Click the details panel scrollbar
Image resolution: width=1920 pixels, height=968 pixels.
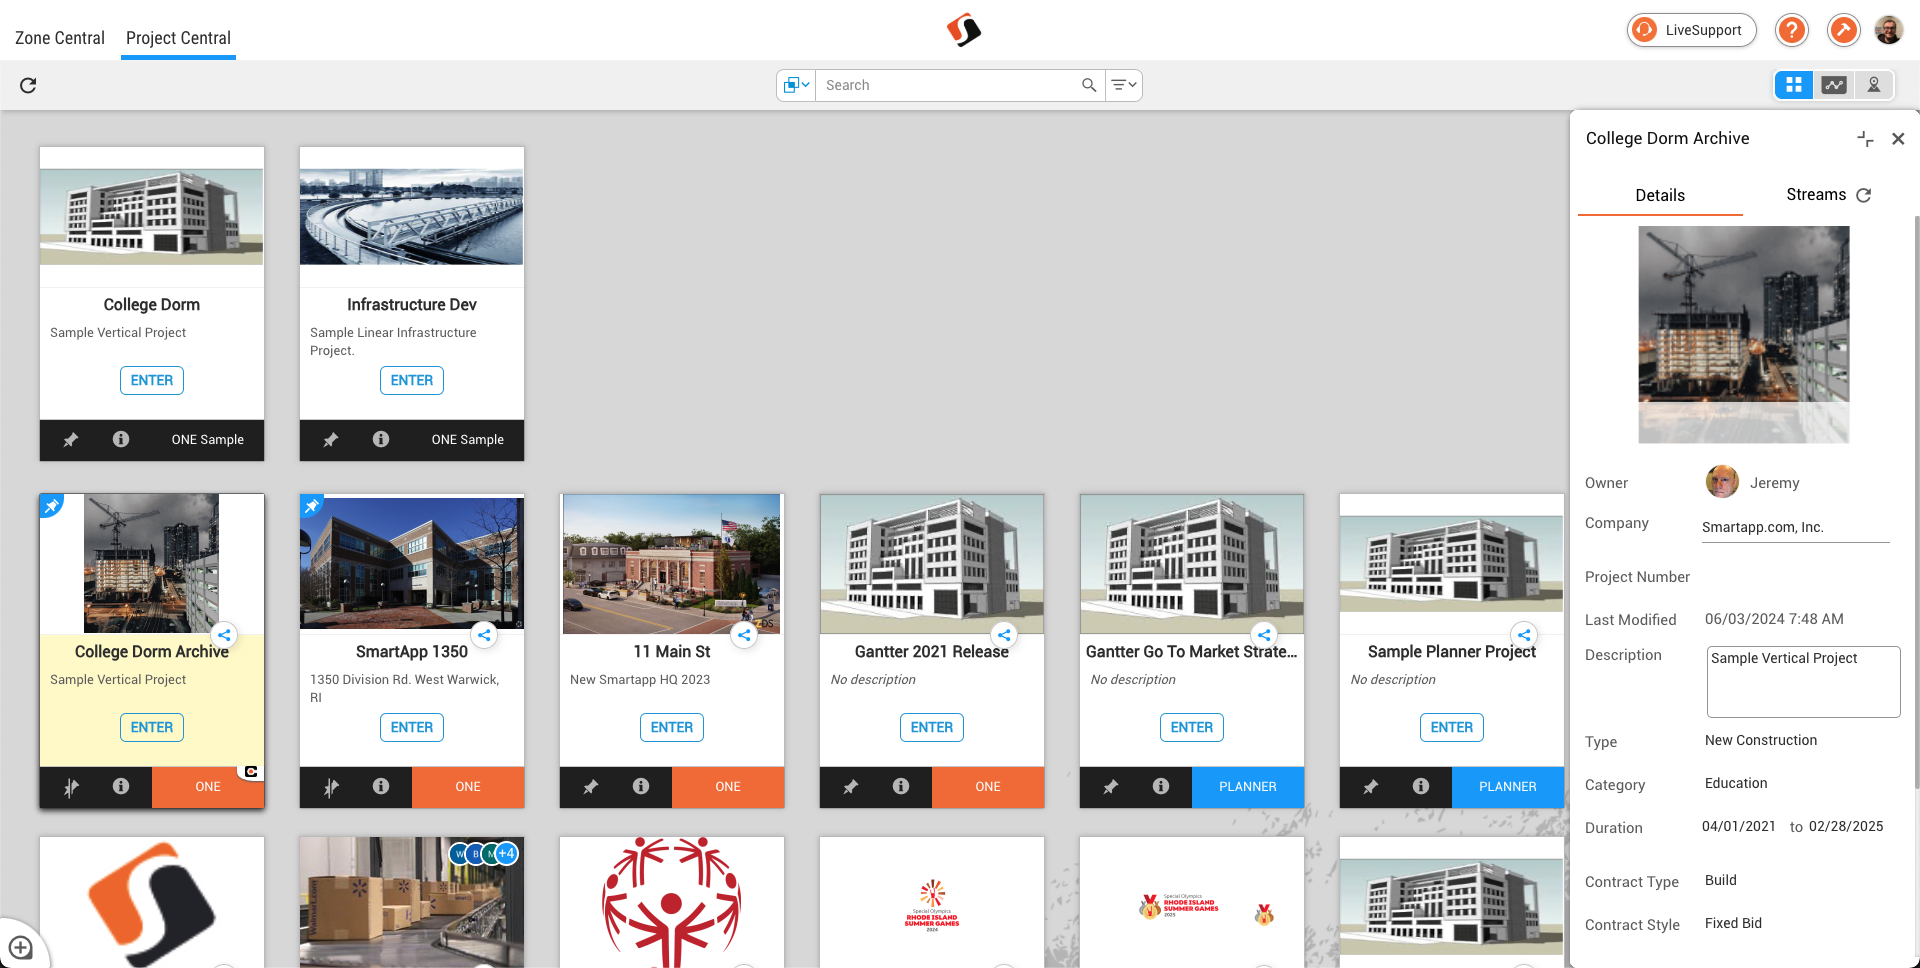(1915, 500)
